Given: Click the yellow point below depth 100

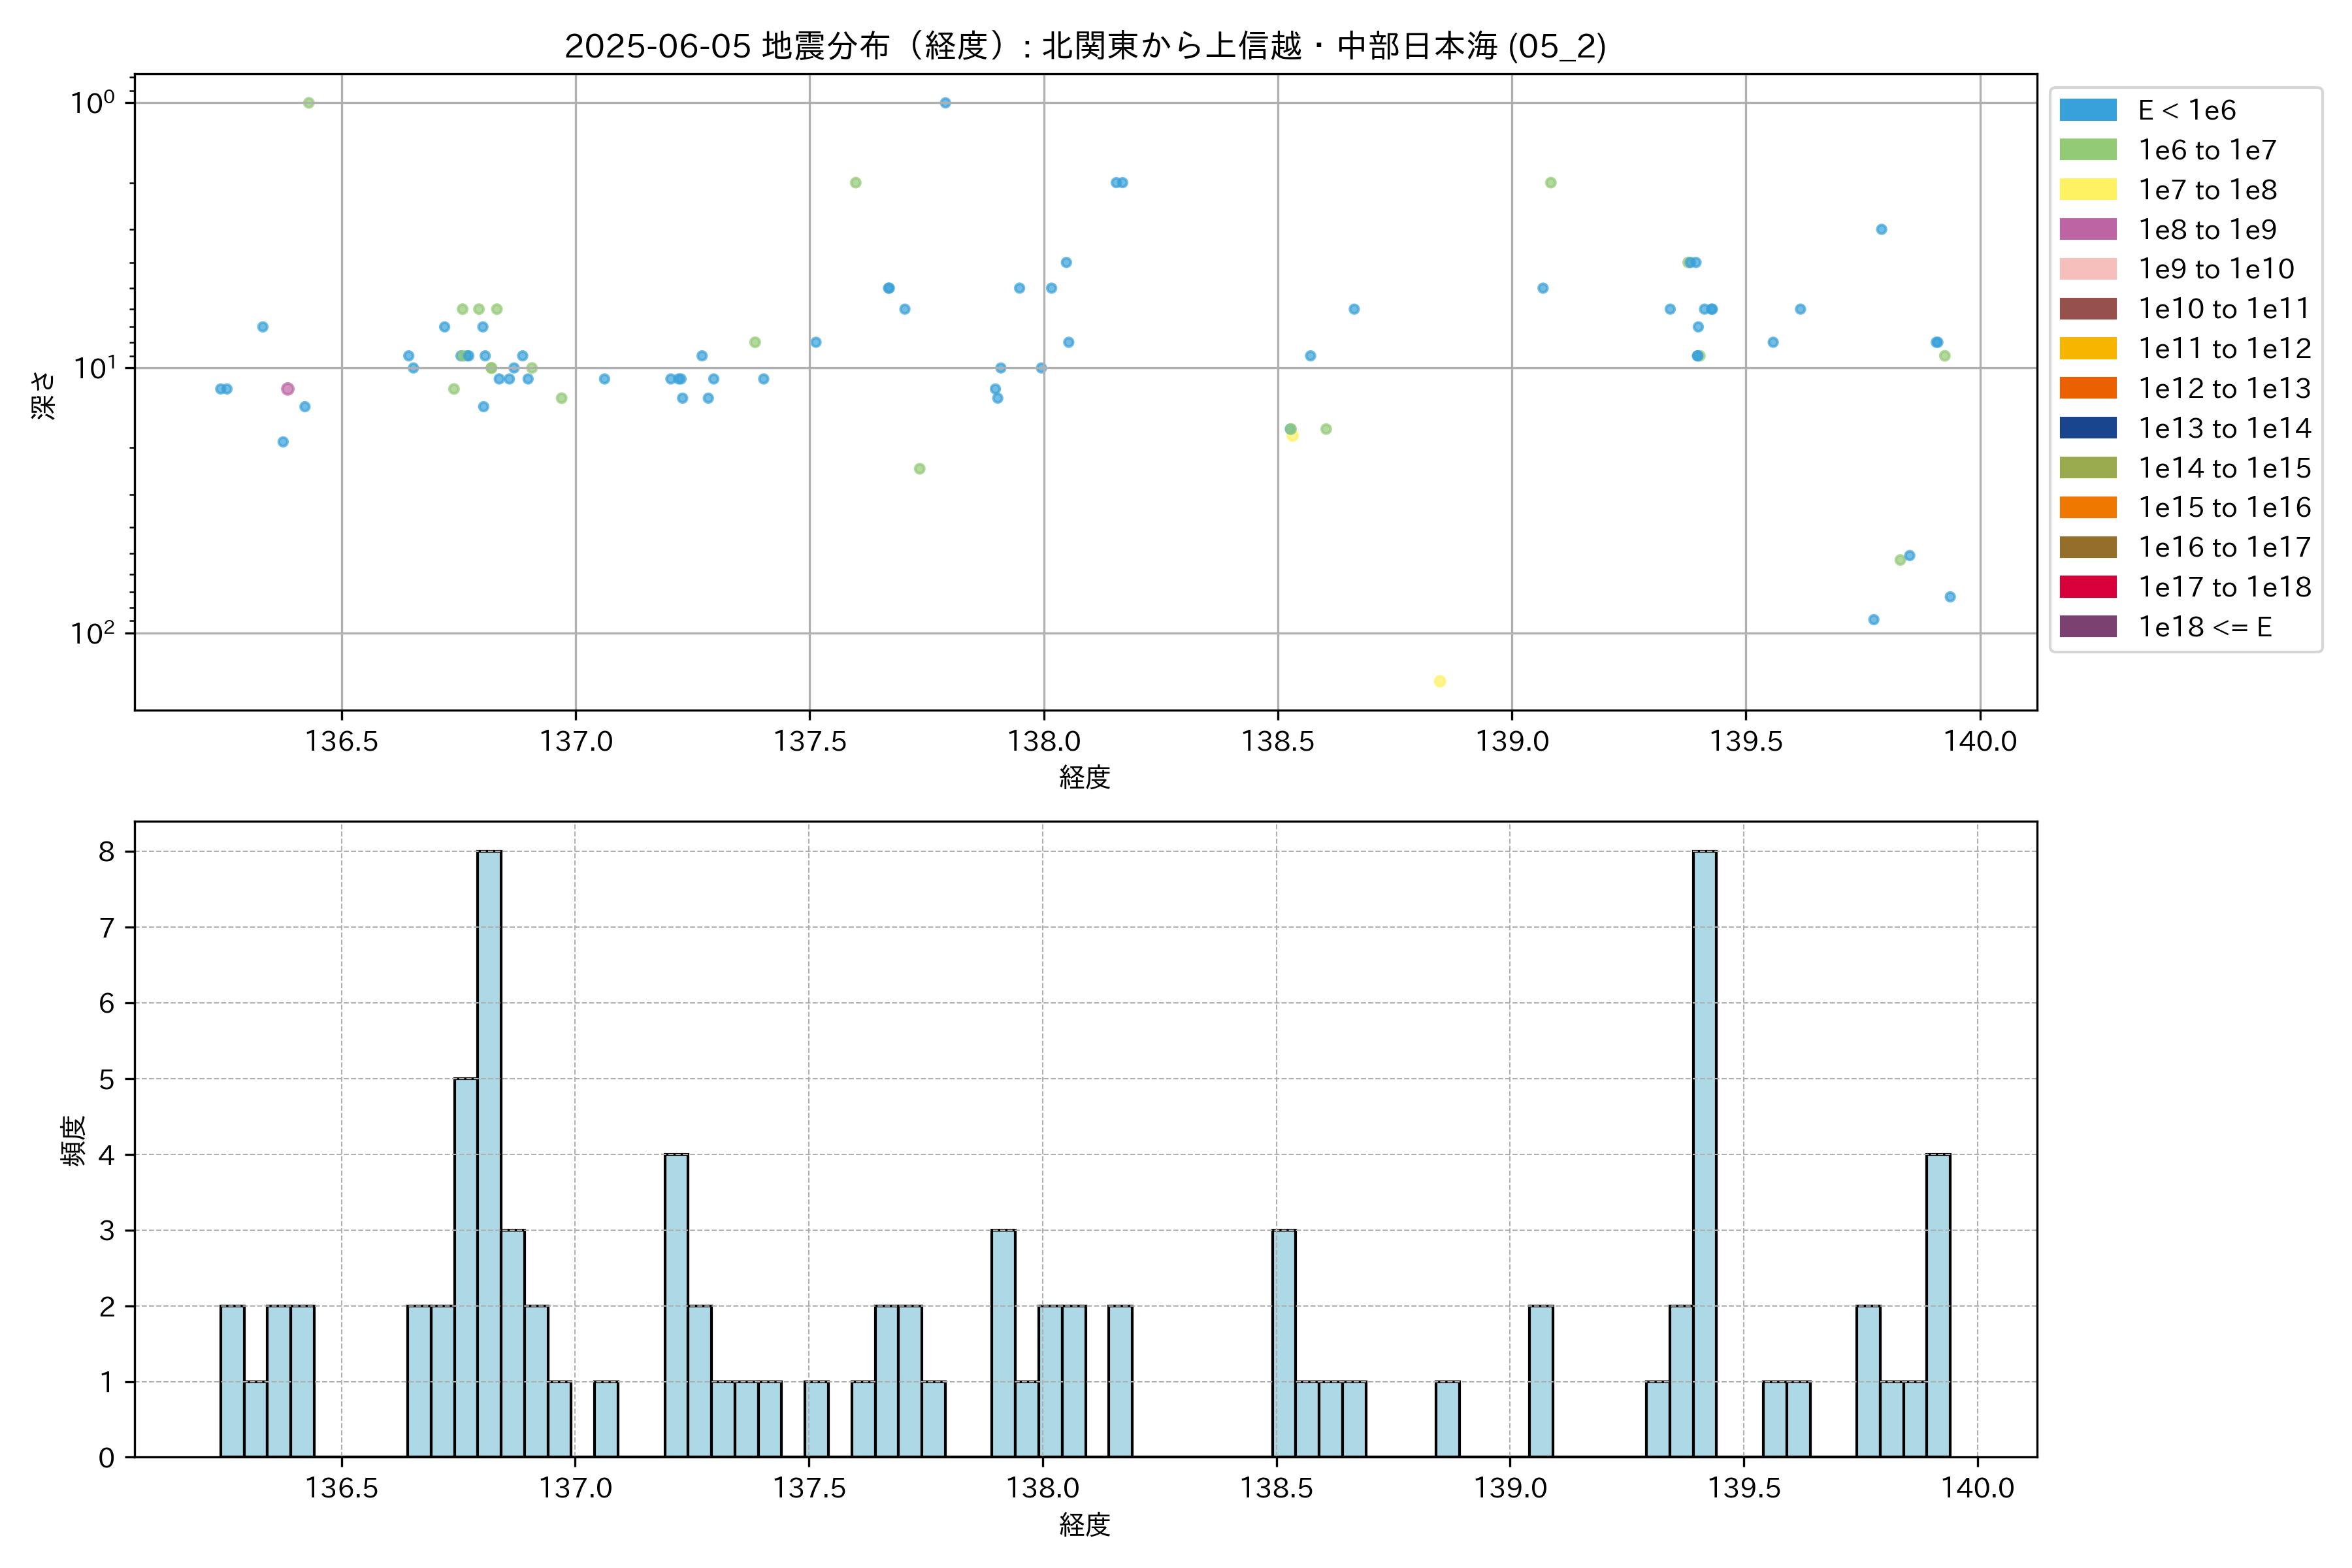Looking at the screenshot, I should click(1440, 681).
